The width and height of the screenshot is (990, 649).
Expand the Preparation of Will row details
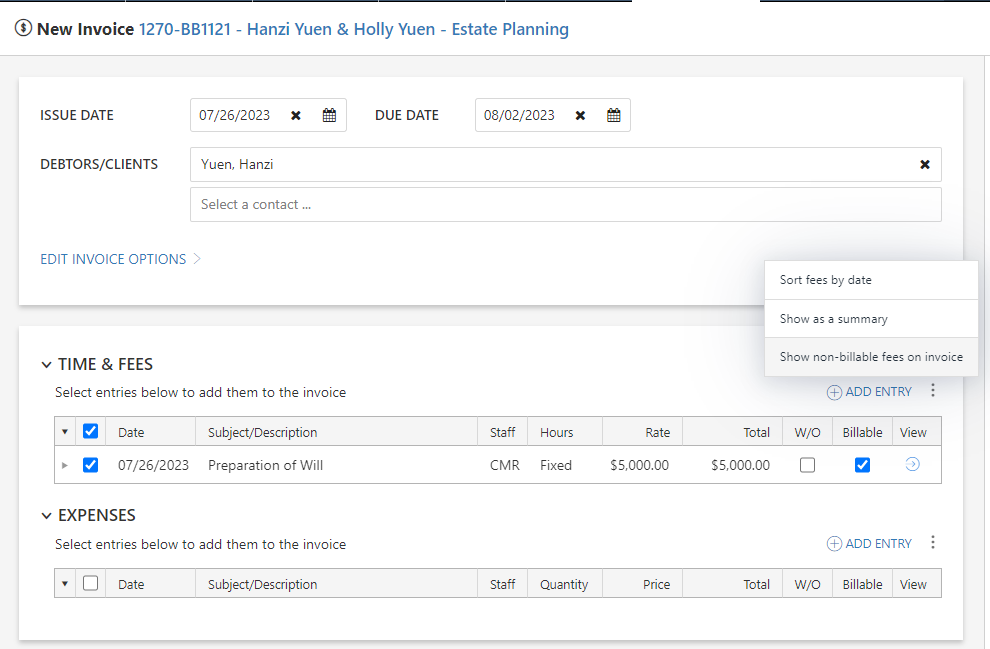pos(65,464)
